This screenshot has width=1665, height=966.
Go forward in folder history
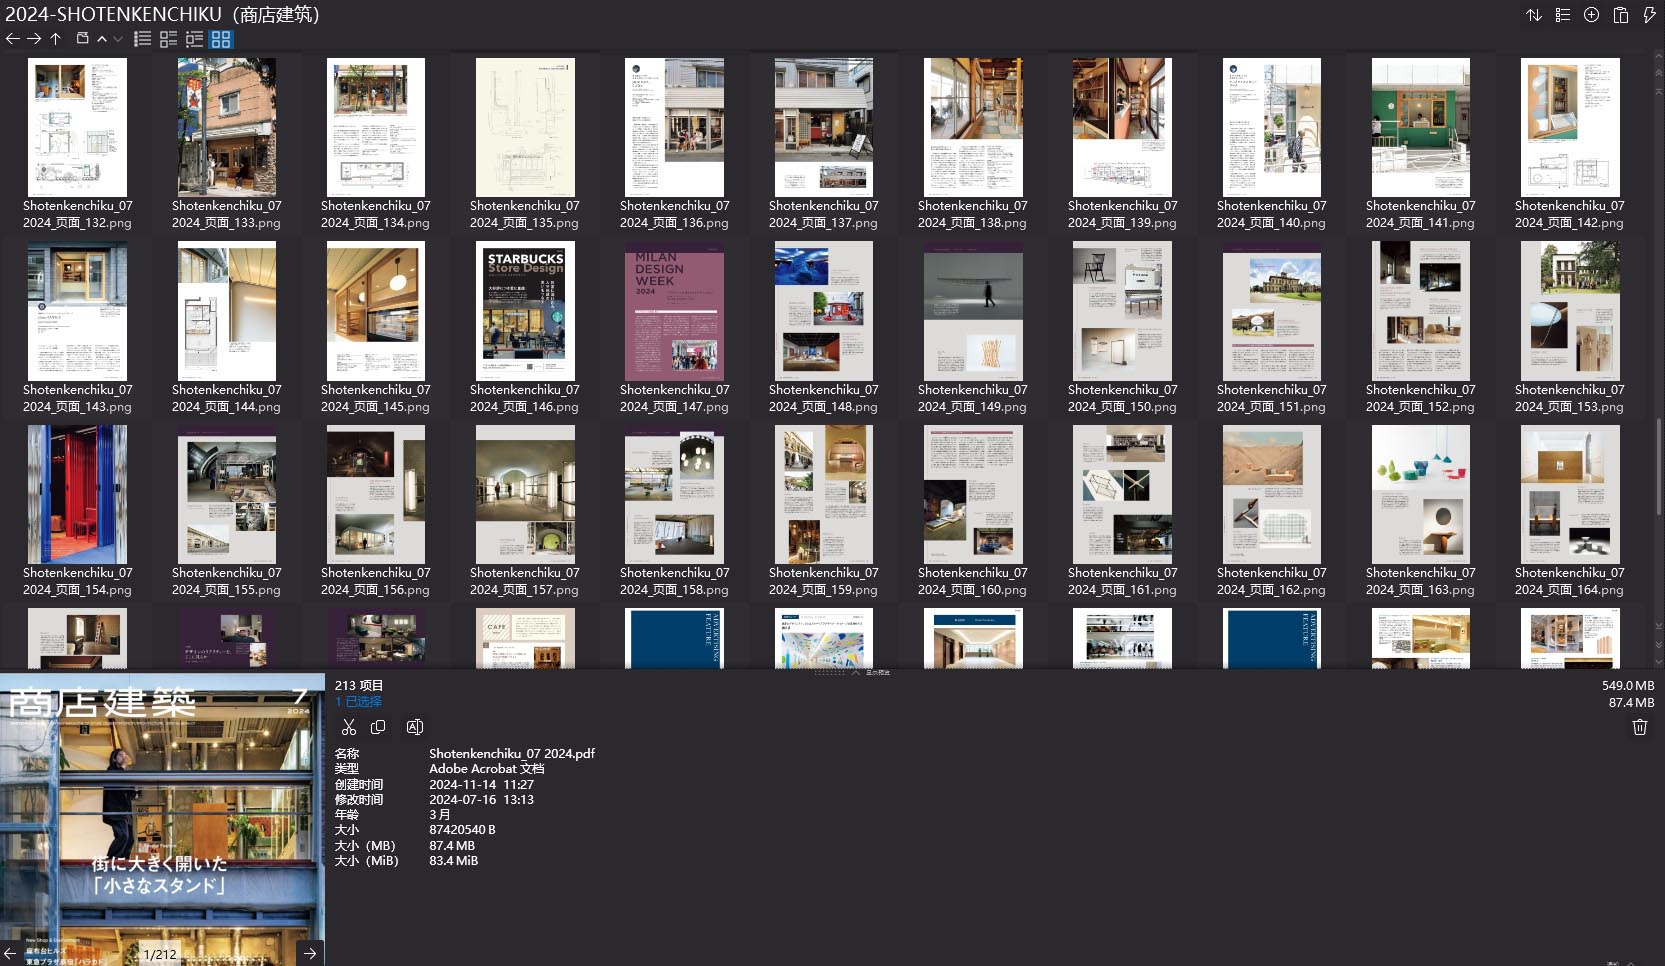[x=34, y=39]
